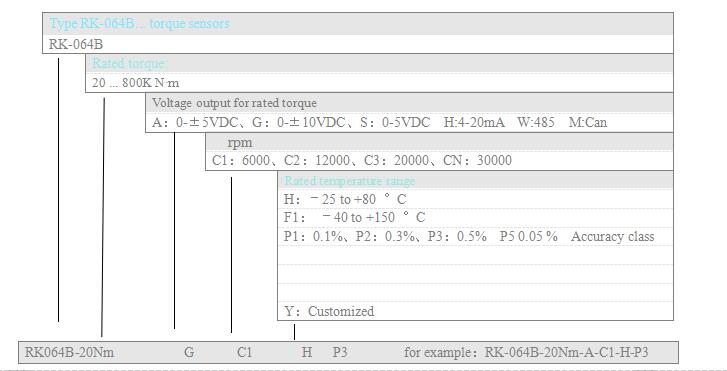Screen dimensions: 727x371
Task: Click the 'Rated temperature range' heading
Action: (350, 181)
